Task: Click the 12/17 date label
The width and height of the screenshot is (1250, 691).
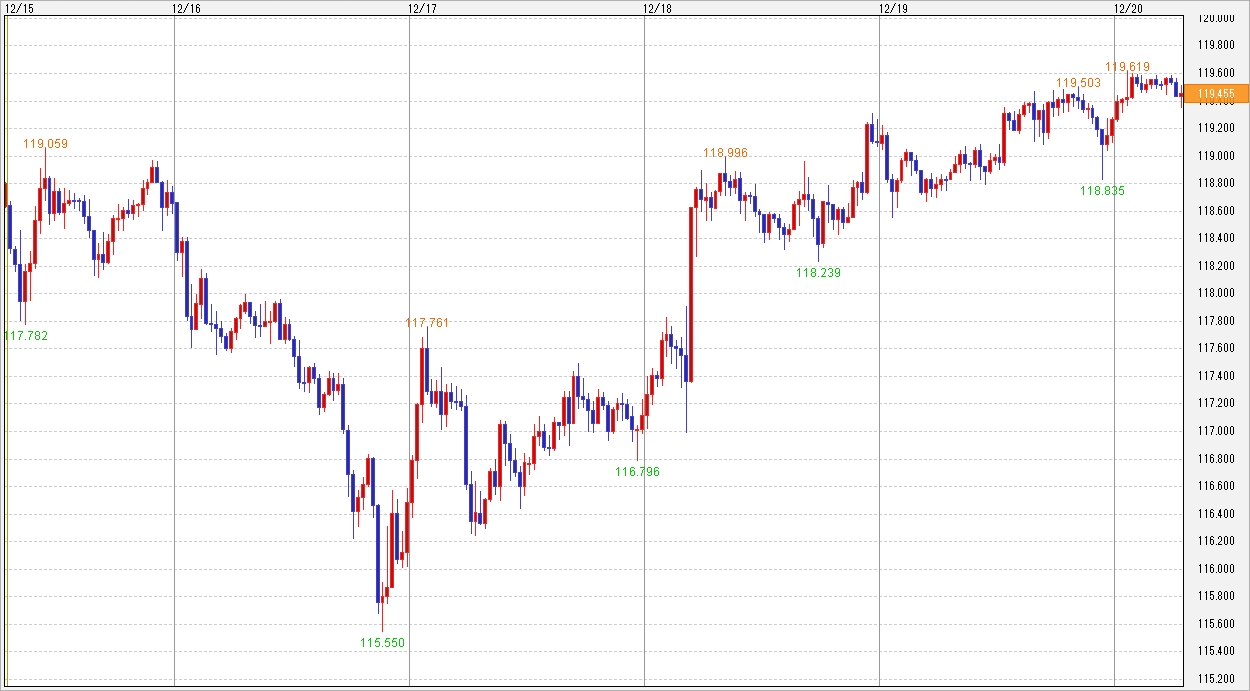Action: click(422, 8)
